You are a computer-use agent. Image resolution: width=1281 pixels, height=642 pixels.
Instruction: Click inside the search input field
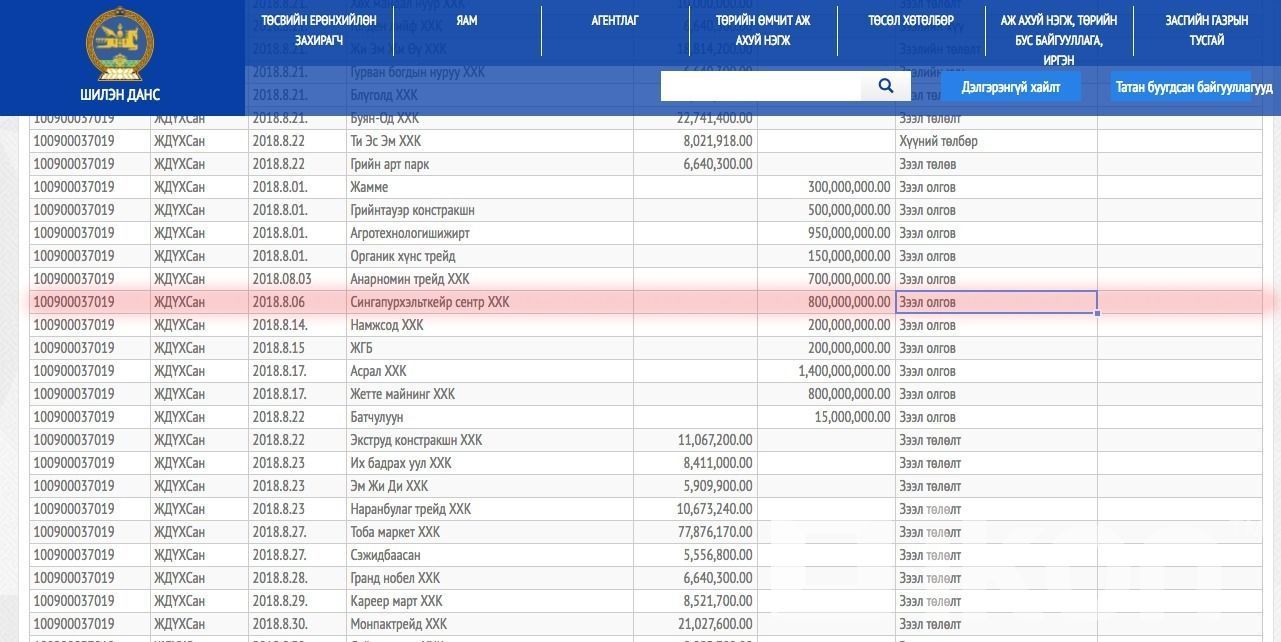coord(760,87)
